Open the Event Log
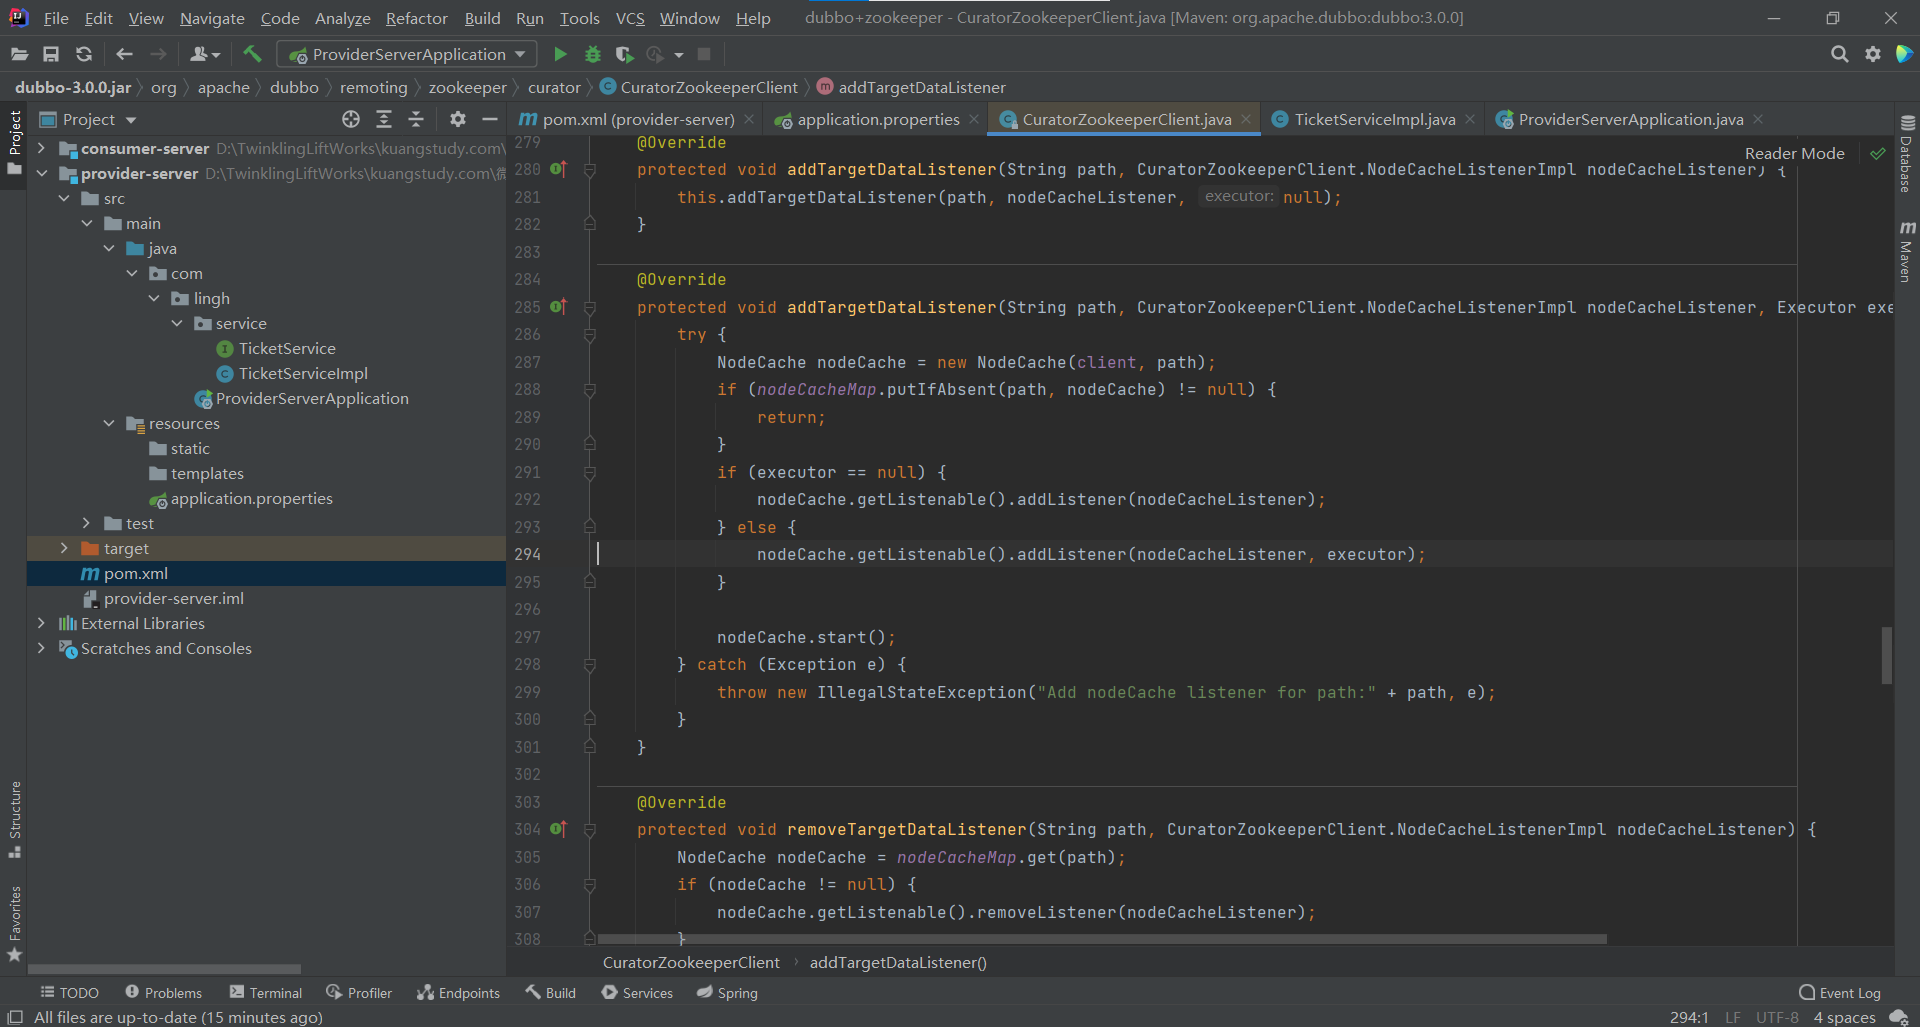The width and height of the screenshot is (1920, 1027). (1840, 992)
